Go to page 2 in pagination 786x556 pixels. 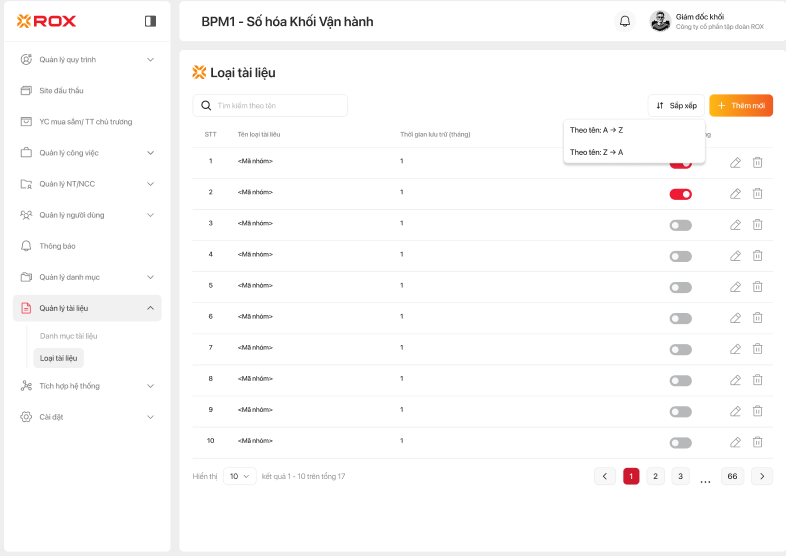tap(655, 476)
